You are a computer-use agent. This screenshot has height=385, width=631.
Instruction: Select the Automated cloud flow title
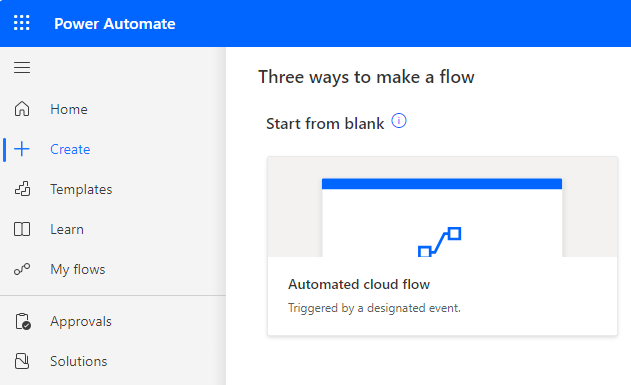[x=359, y=284]
